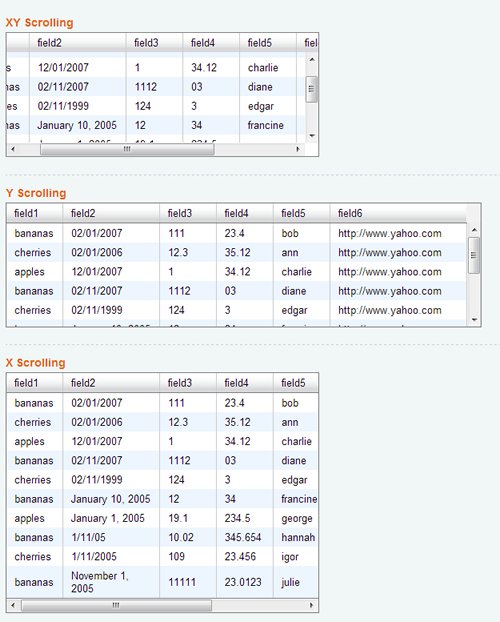
Task: Click the XY table scroll right arrow
Action: pos(298,149)
